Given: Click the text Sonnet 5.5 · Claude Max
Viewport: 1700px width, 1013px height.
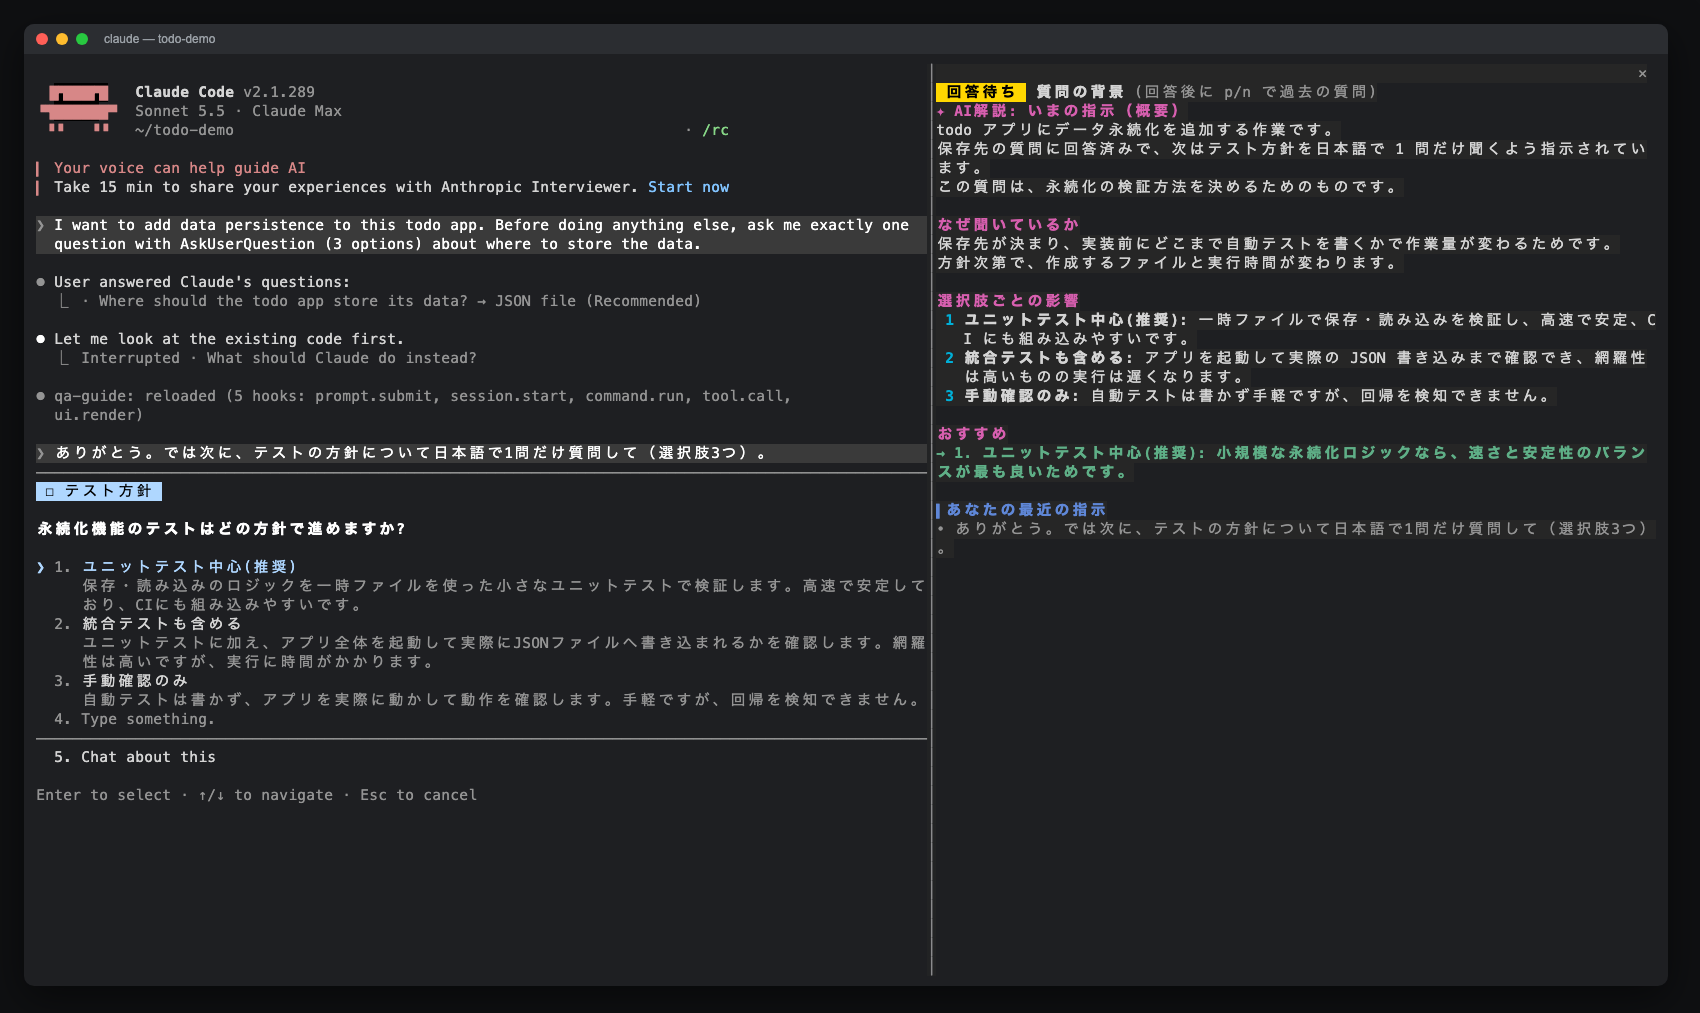Looking at the screenshot, I should point(238,111).
